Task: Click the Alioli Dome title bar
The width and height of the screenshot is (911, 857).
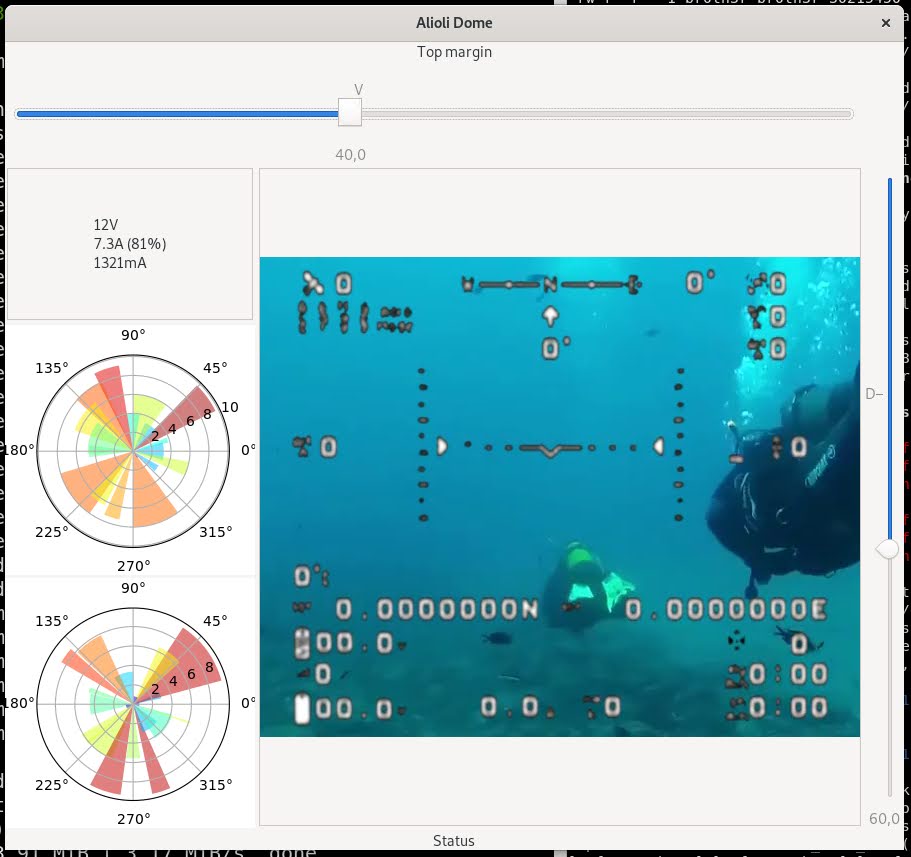Action: tap(454, 22)
